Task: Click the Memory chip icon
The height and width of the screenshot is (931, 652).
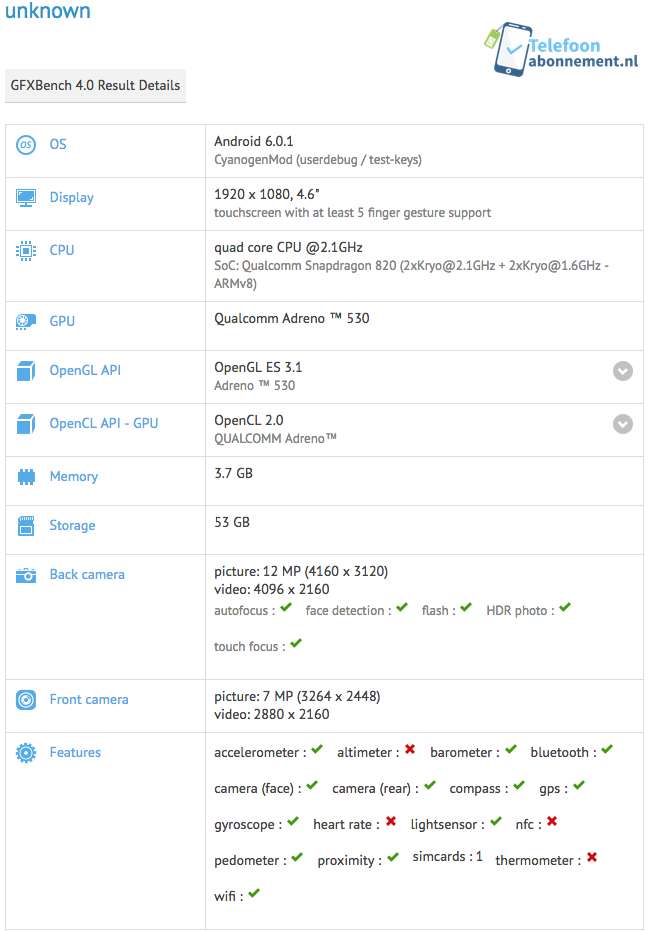Action: click(26, 476)
